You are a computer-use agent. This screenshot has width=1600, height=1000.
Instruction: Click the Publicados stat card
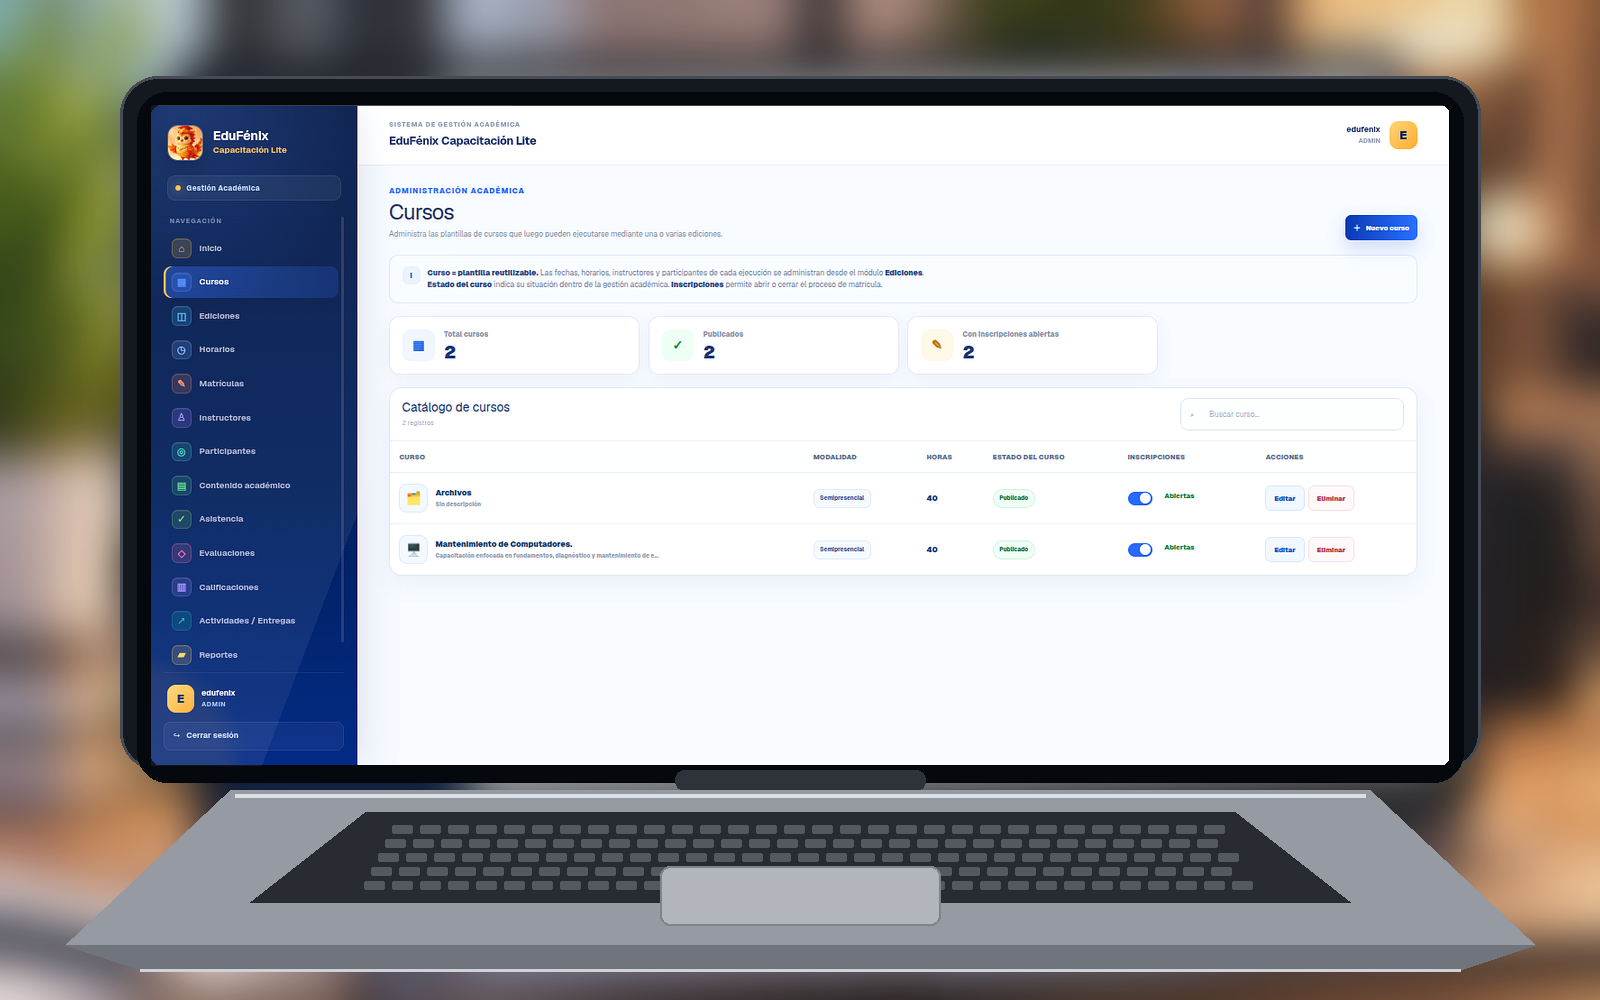pyautogui.click(x=773, y=345)
